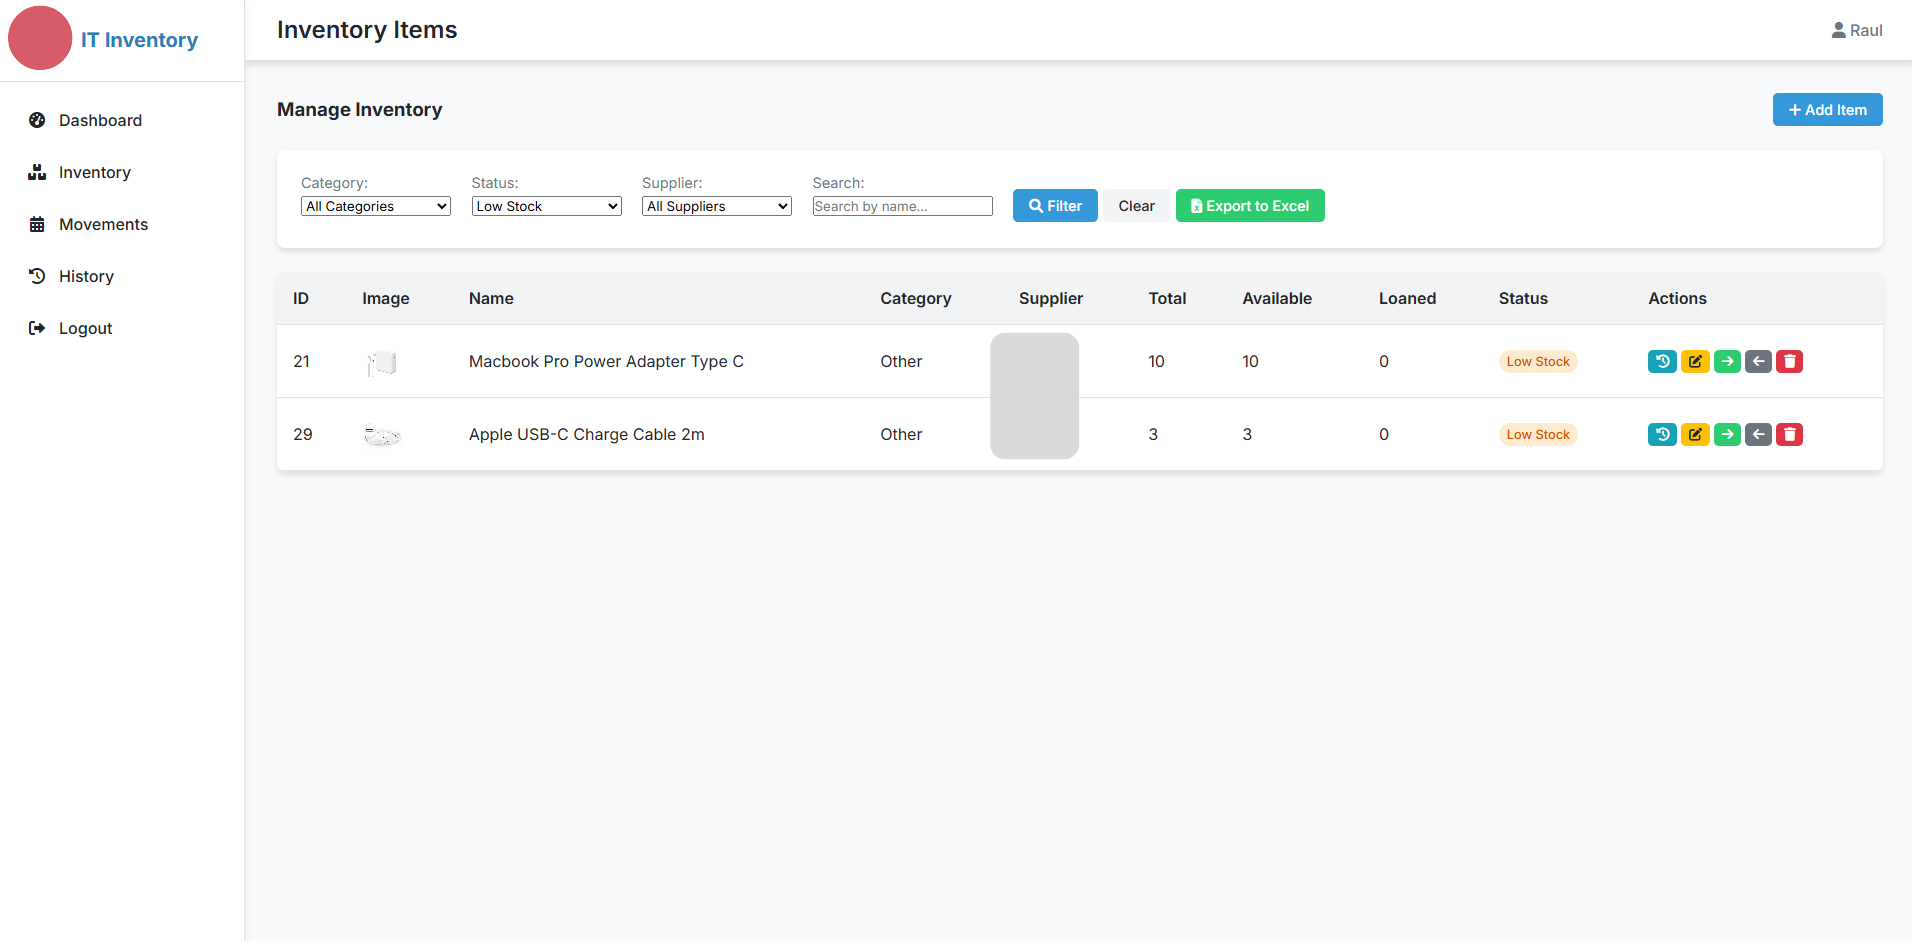Open history for Apple USB-C Charge Cable
This screenshot has width=1912, height=941.
[x=1662, y=434]
